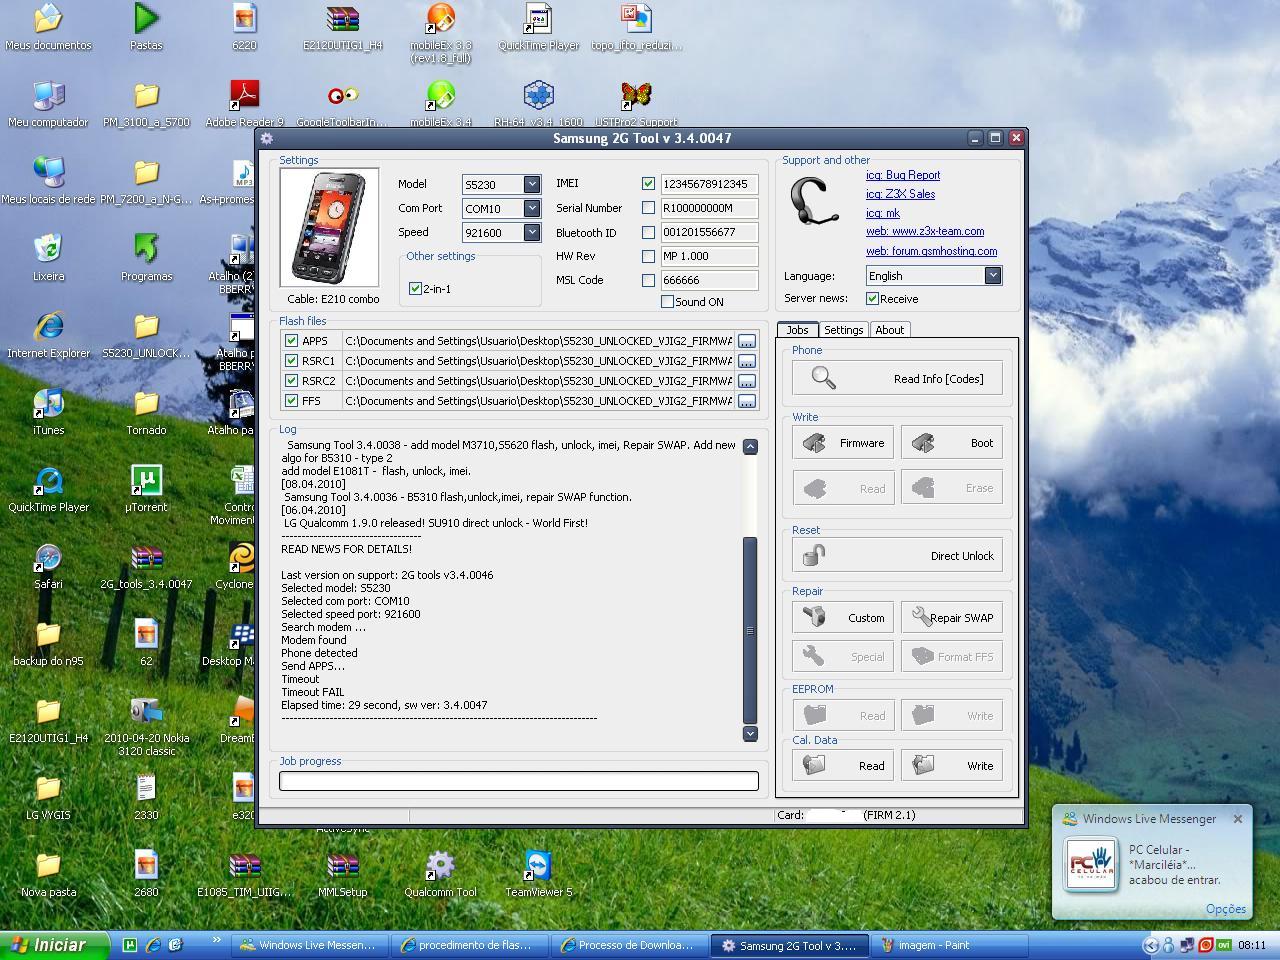
Task: Open the µTorrent desktop icon
Action: pyautogui.click(x=146, y=489)
